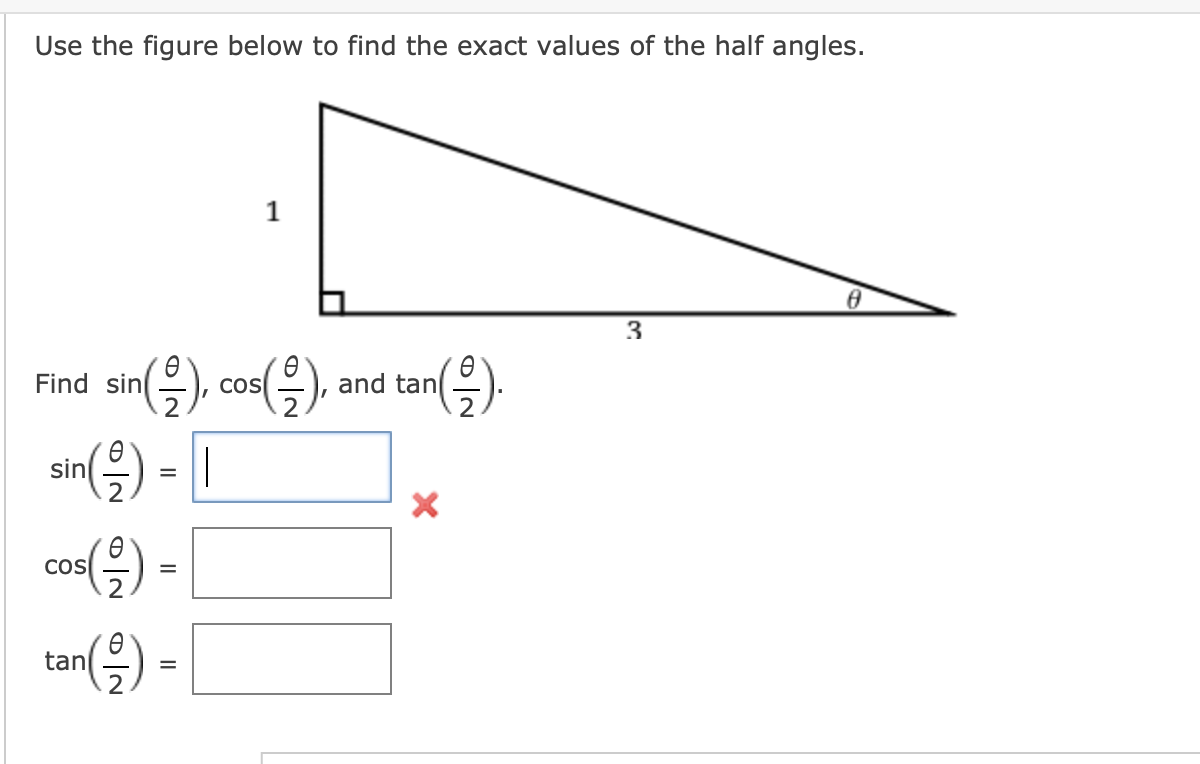Select the cos(θ/2) answer input field
Screen dimensions: 1200x764
[x=290, y=563]
